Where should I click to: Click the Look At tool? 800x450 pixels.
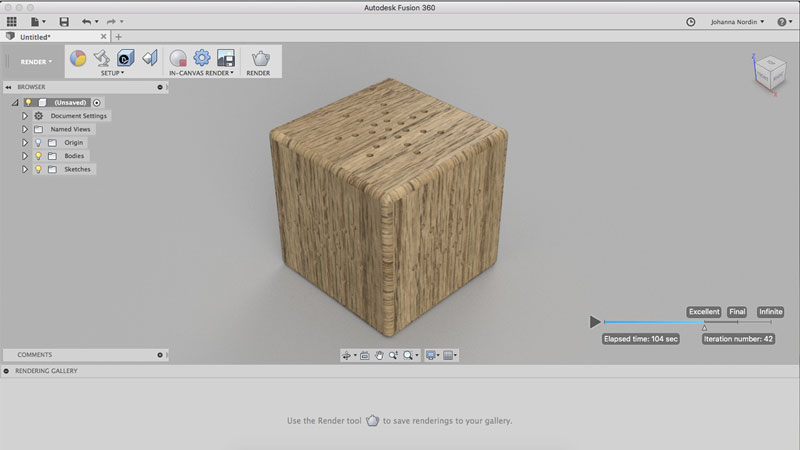tap(365, 355)
